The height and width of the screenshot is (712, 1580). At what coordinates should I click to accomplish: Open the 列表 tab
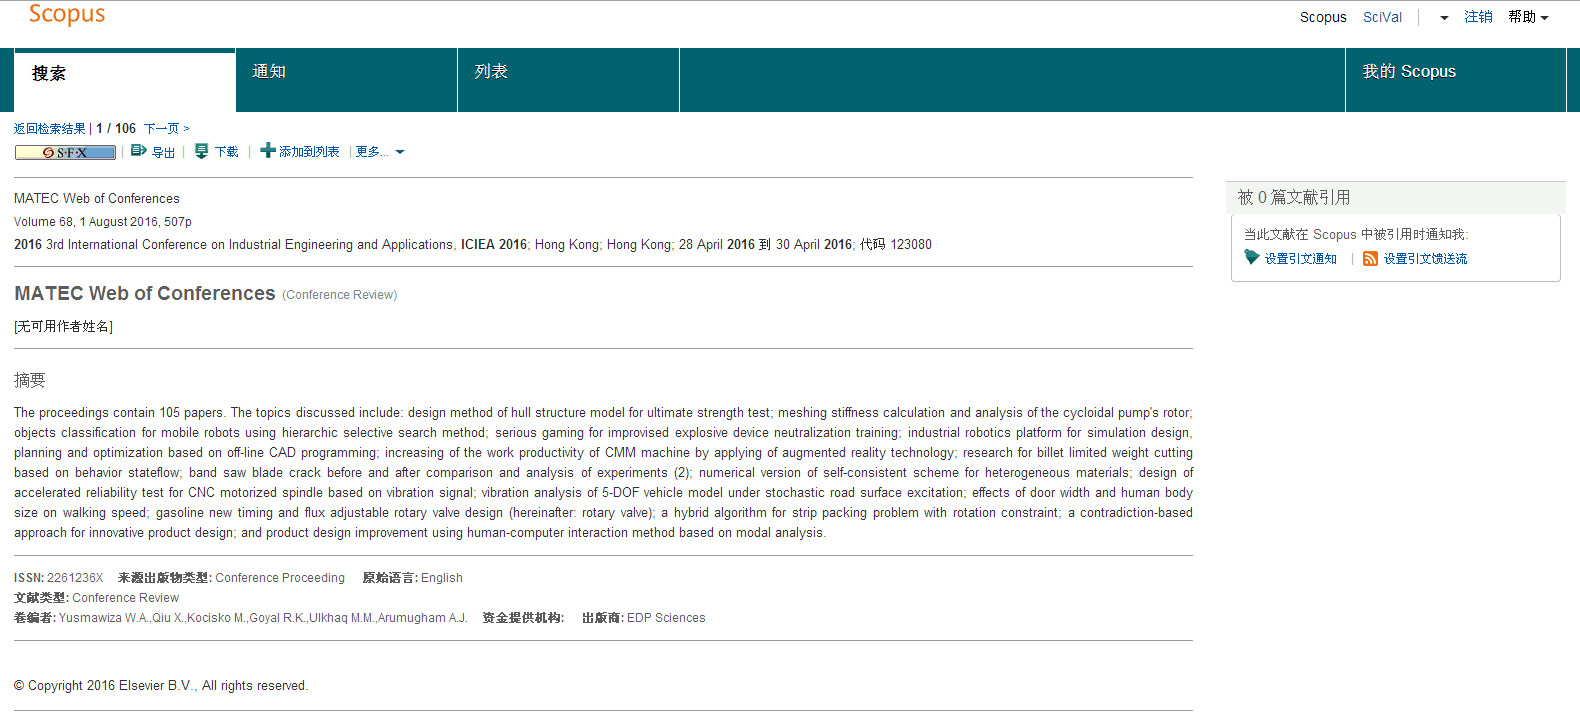(x=569, y=80)
